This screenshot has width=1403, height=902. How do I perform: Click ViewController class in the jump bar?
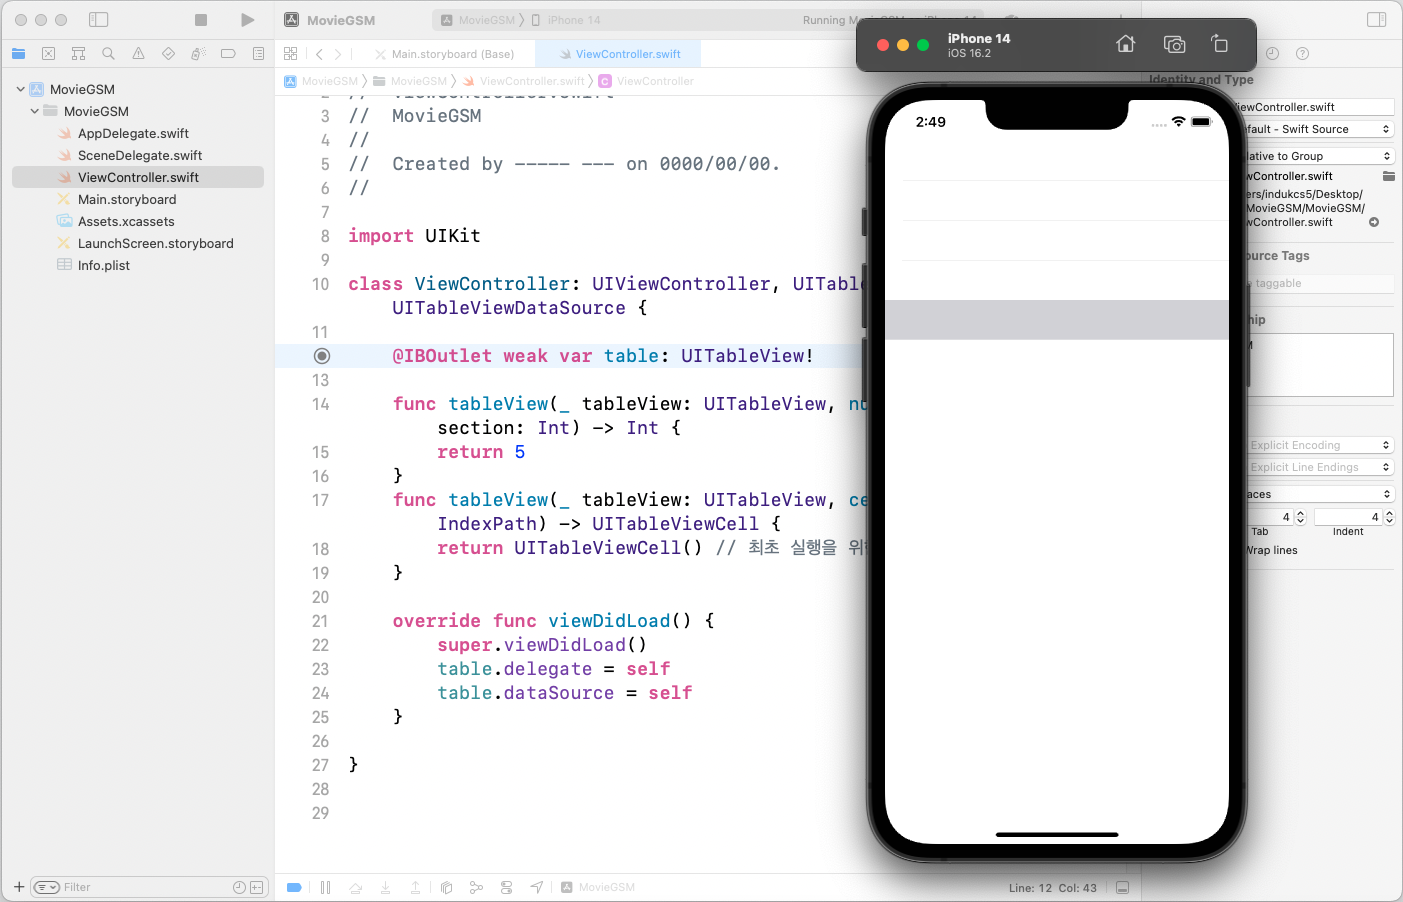646,81
